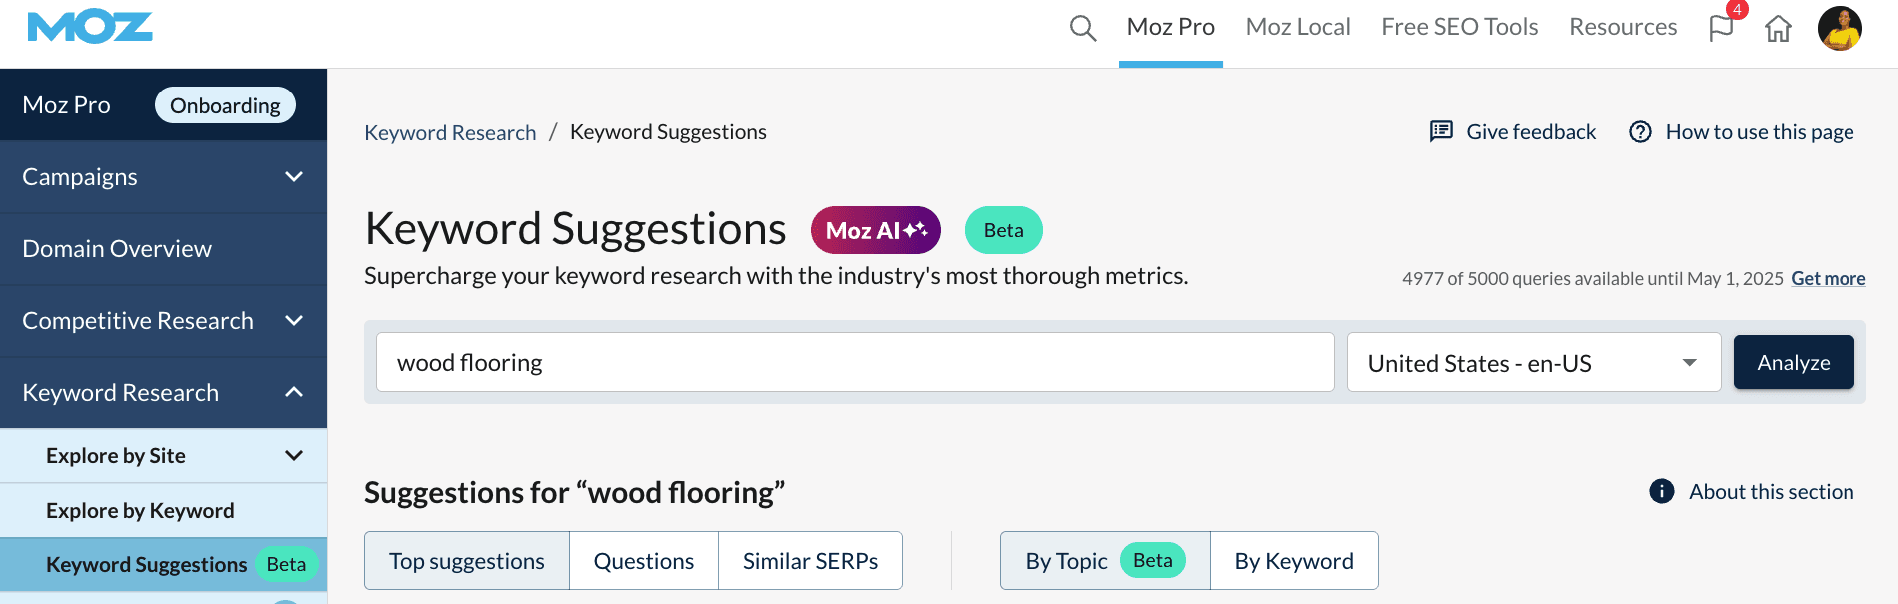This screenshot has width=1898, height=604.
Task: Click the wood flooring keyword input
Action: click(854, 363)
